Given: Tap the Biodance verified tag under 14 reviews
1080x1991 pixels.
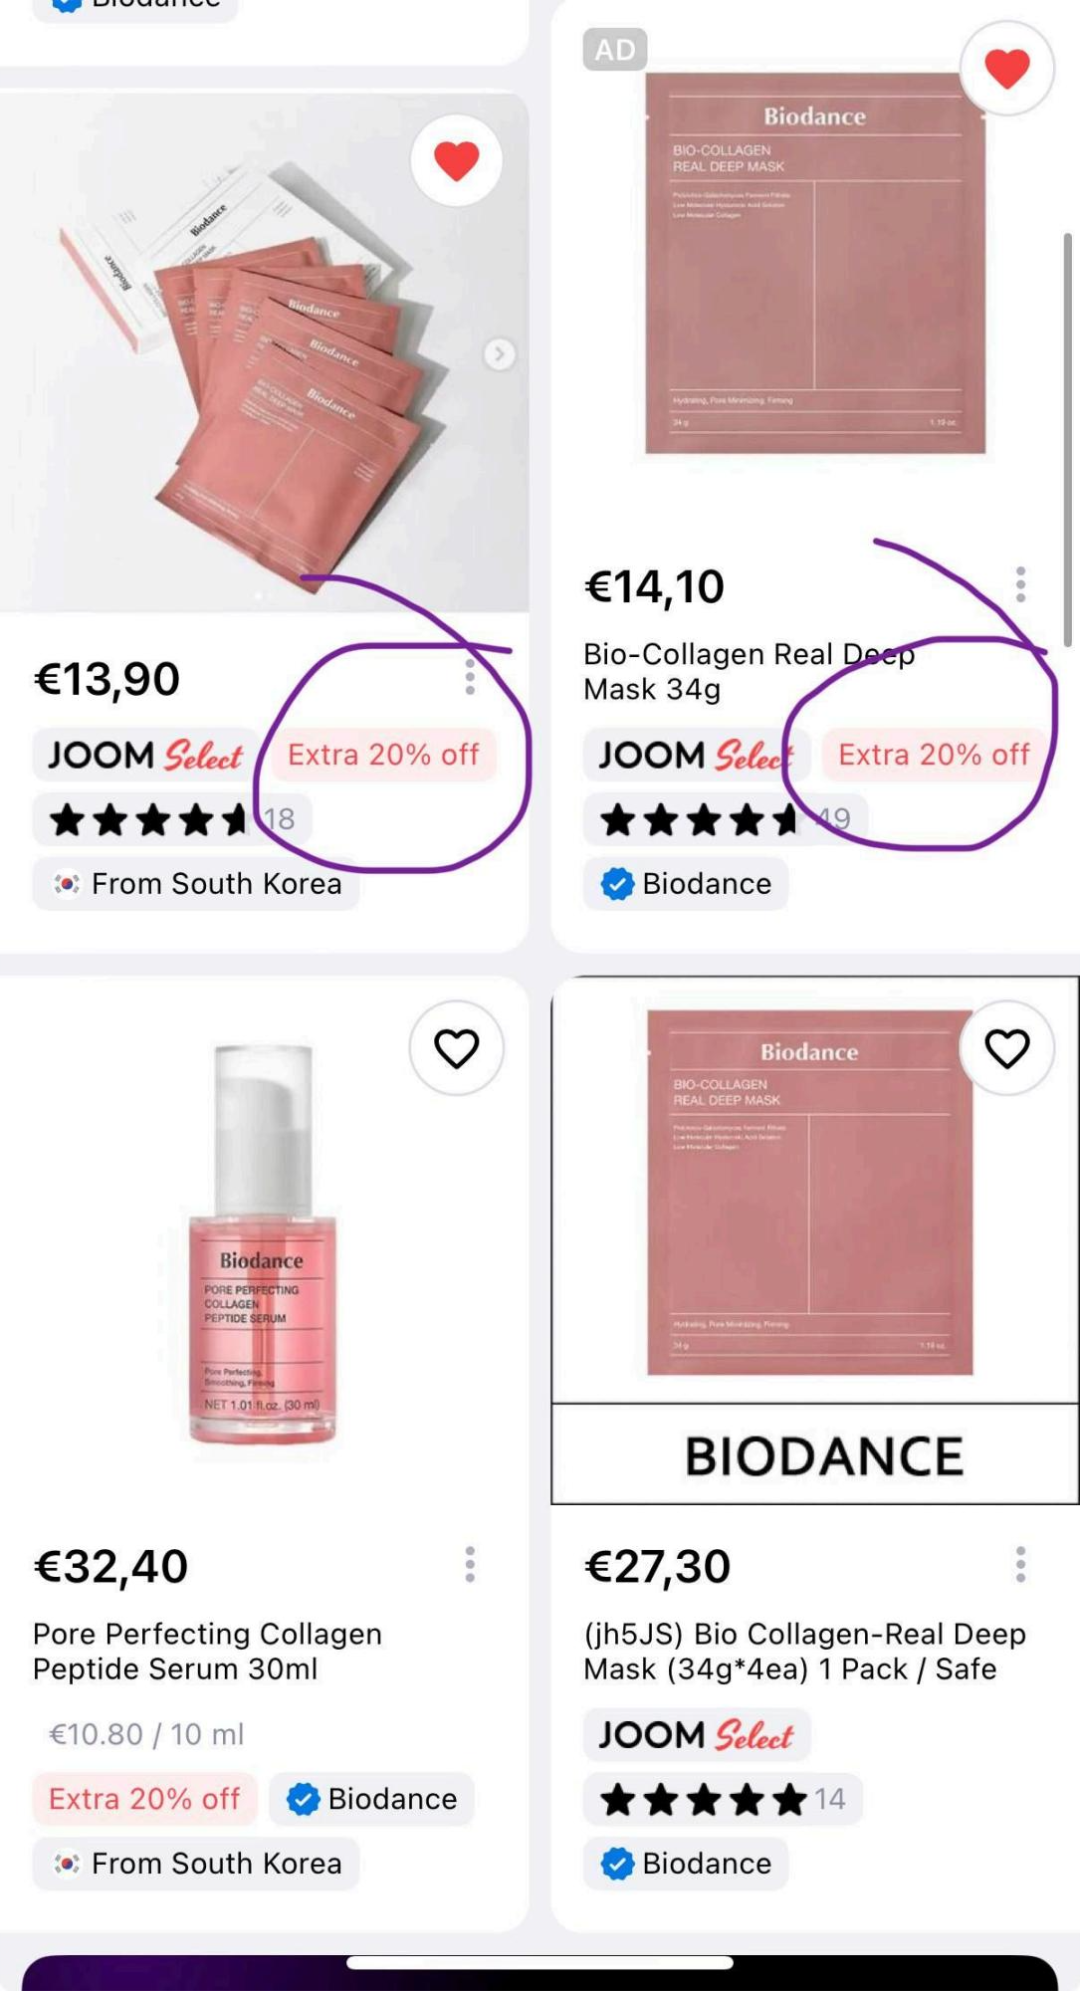Looking at the screenshot, I should click(x=686, y=1863).
